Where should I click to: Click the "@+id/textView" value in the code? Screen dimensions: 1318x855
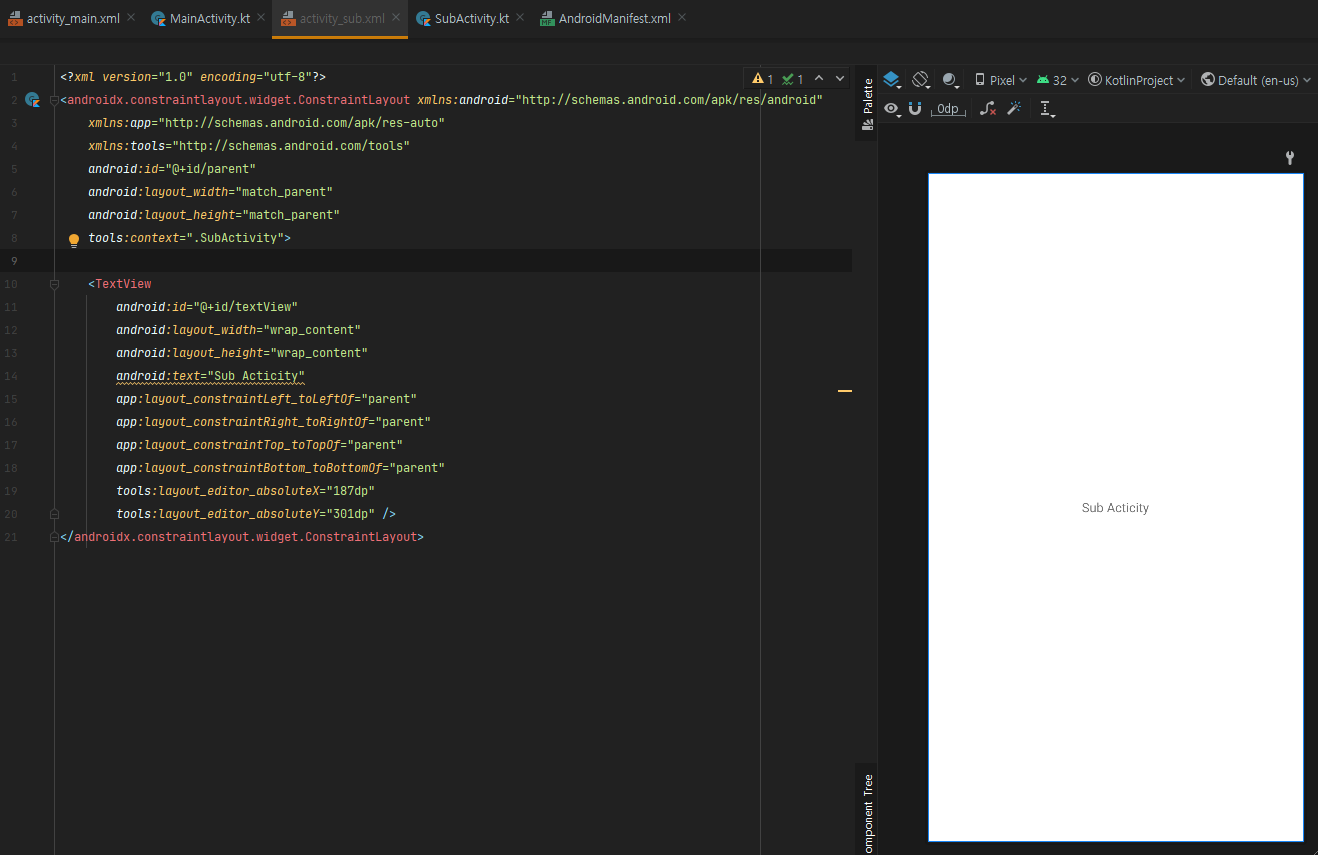(245, 307)
